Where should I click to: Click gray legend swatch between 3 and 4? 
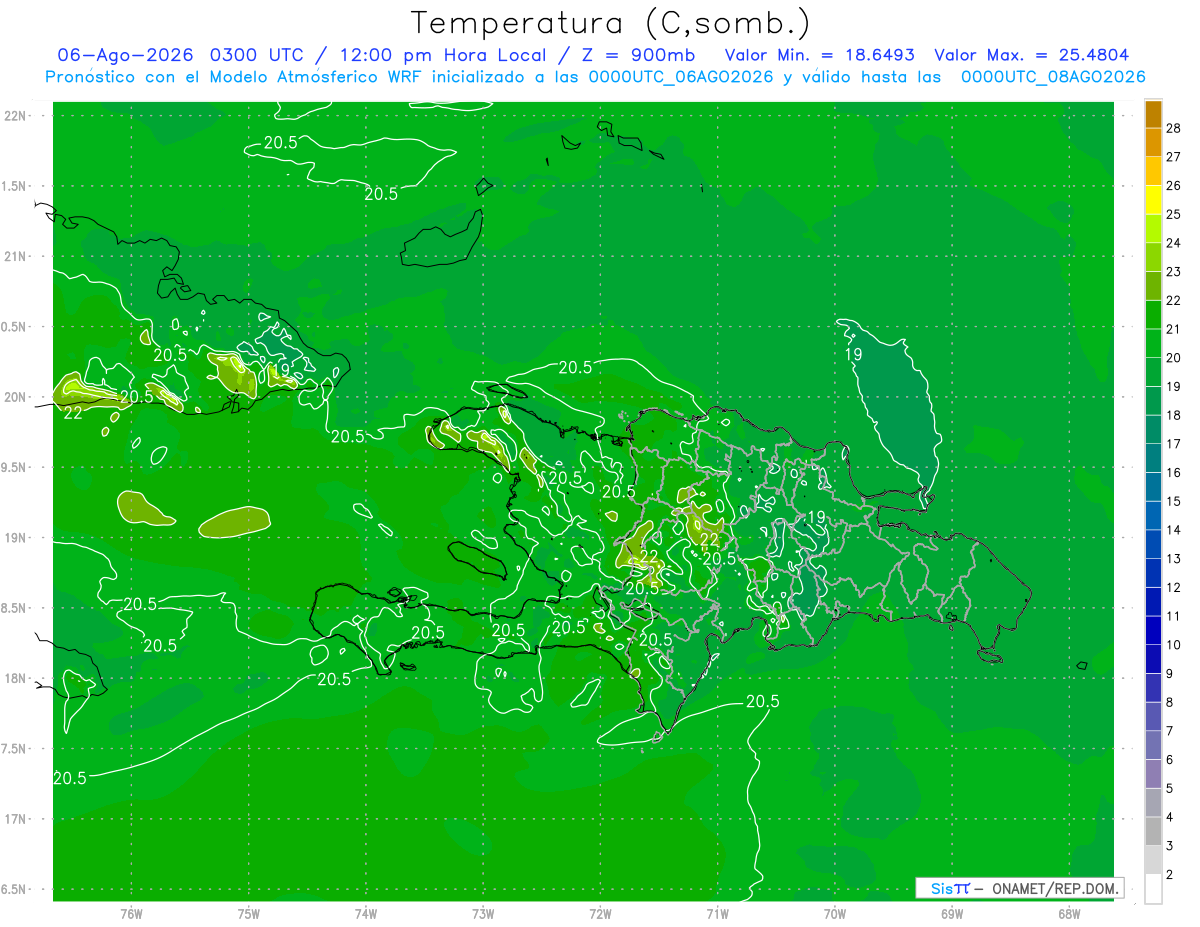[1153, 832]
